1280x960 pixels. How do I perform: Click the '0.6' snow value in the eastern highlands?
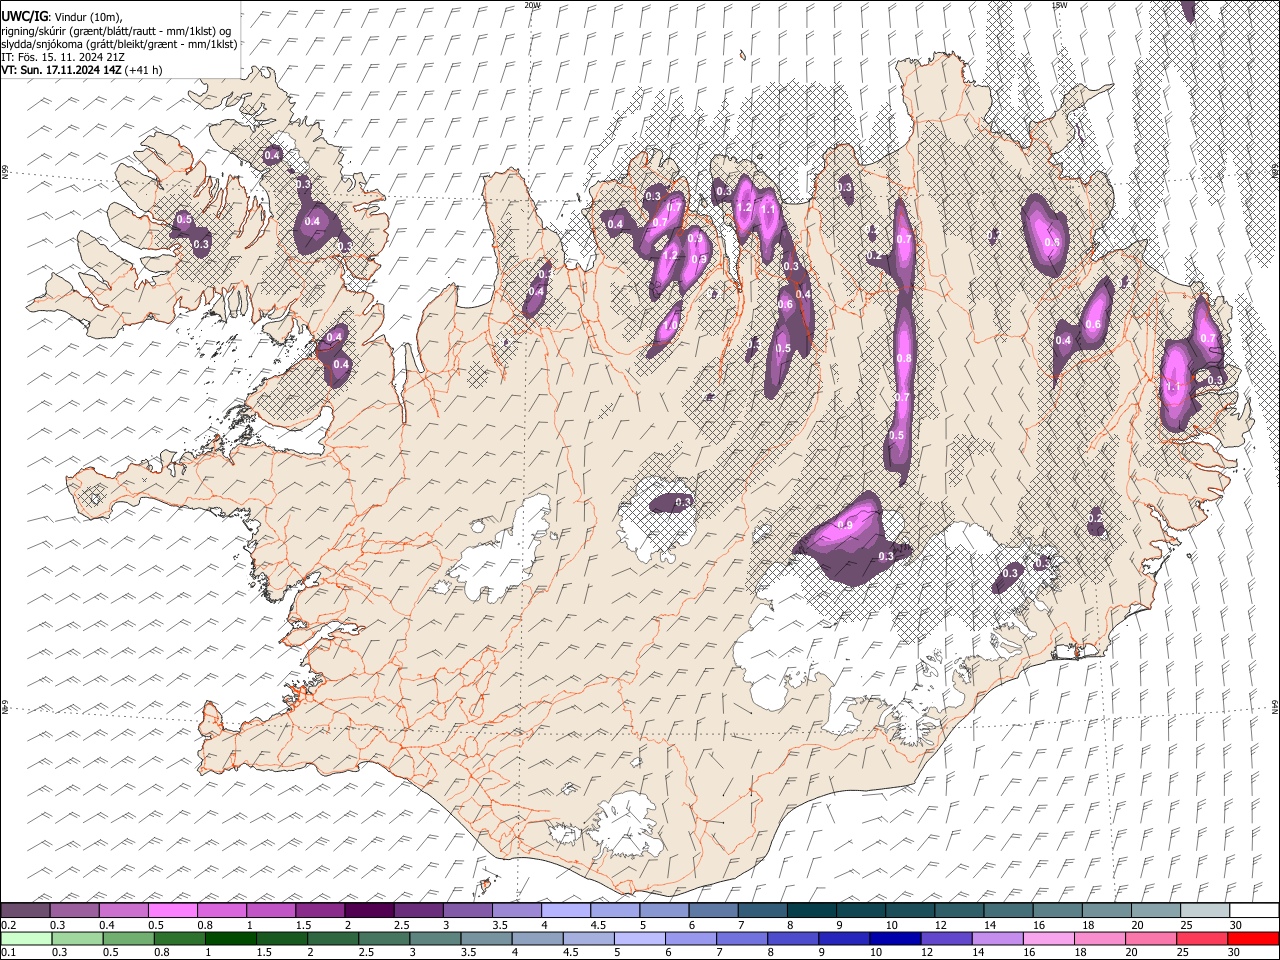(1093, 324)
